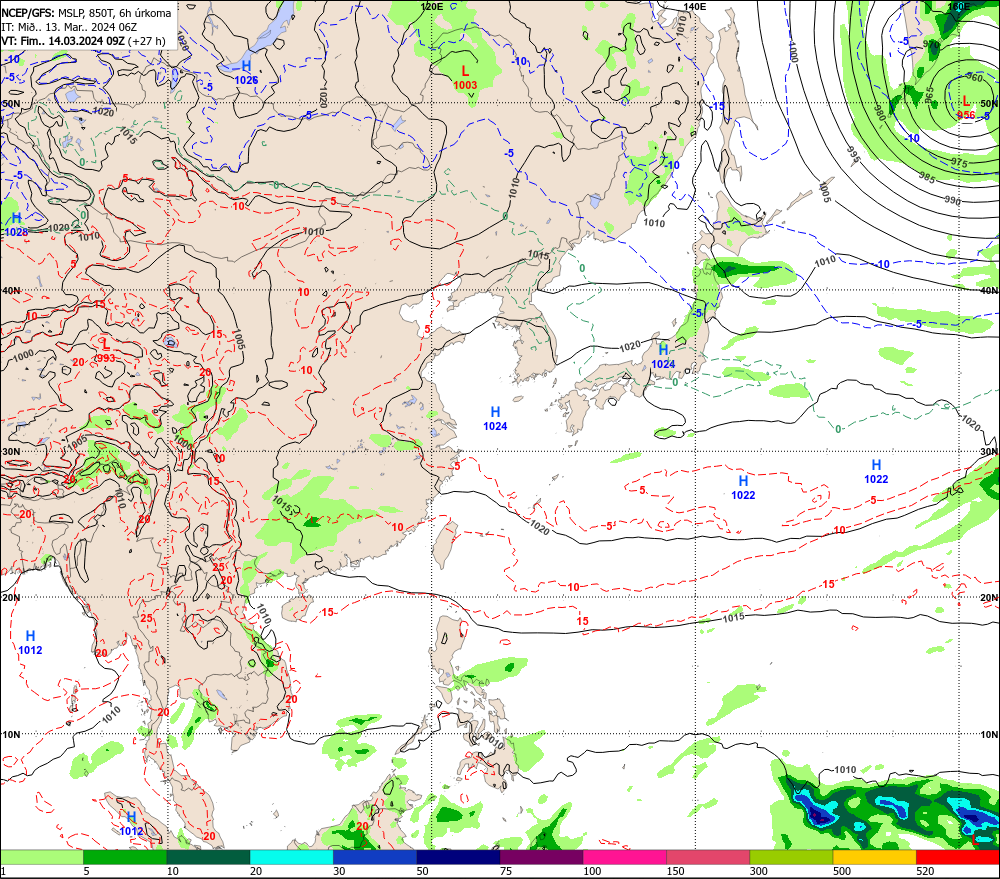This screenshot has height=879, width=1000.
Task: Click the 'H 1024' label over Japan
Action: point(663,357)
